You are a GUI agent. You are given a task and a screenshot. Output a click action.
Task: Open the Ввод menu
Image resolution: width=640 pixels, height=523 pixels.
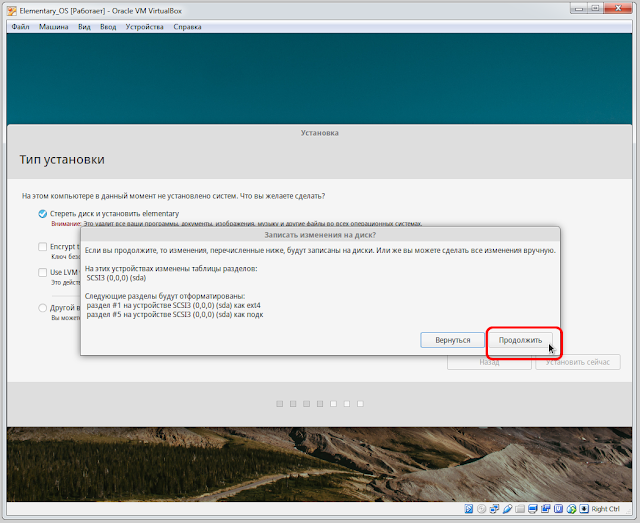[x=108, y=27]
